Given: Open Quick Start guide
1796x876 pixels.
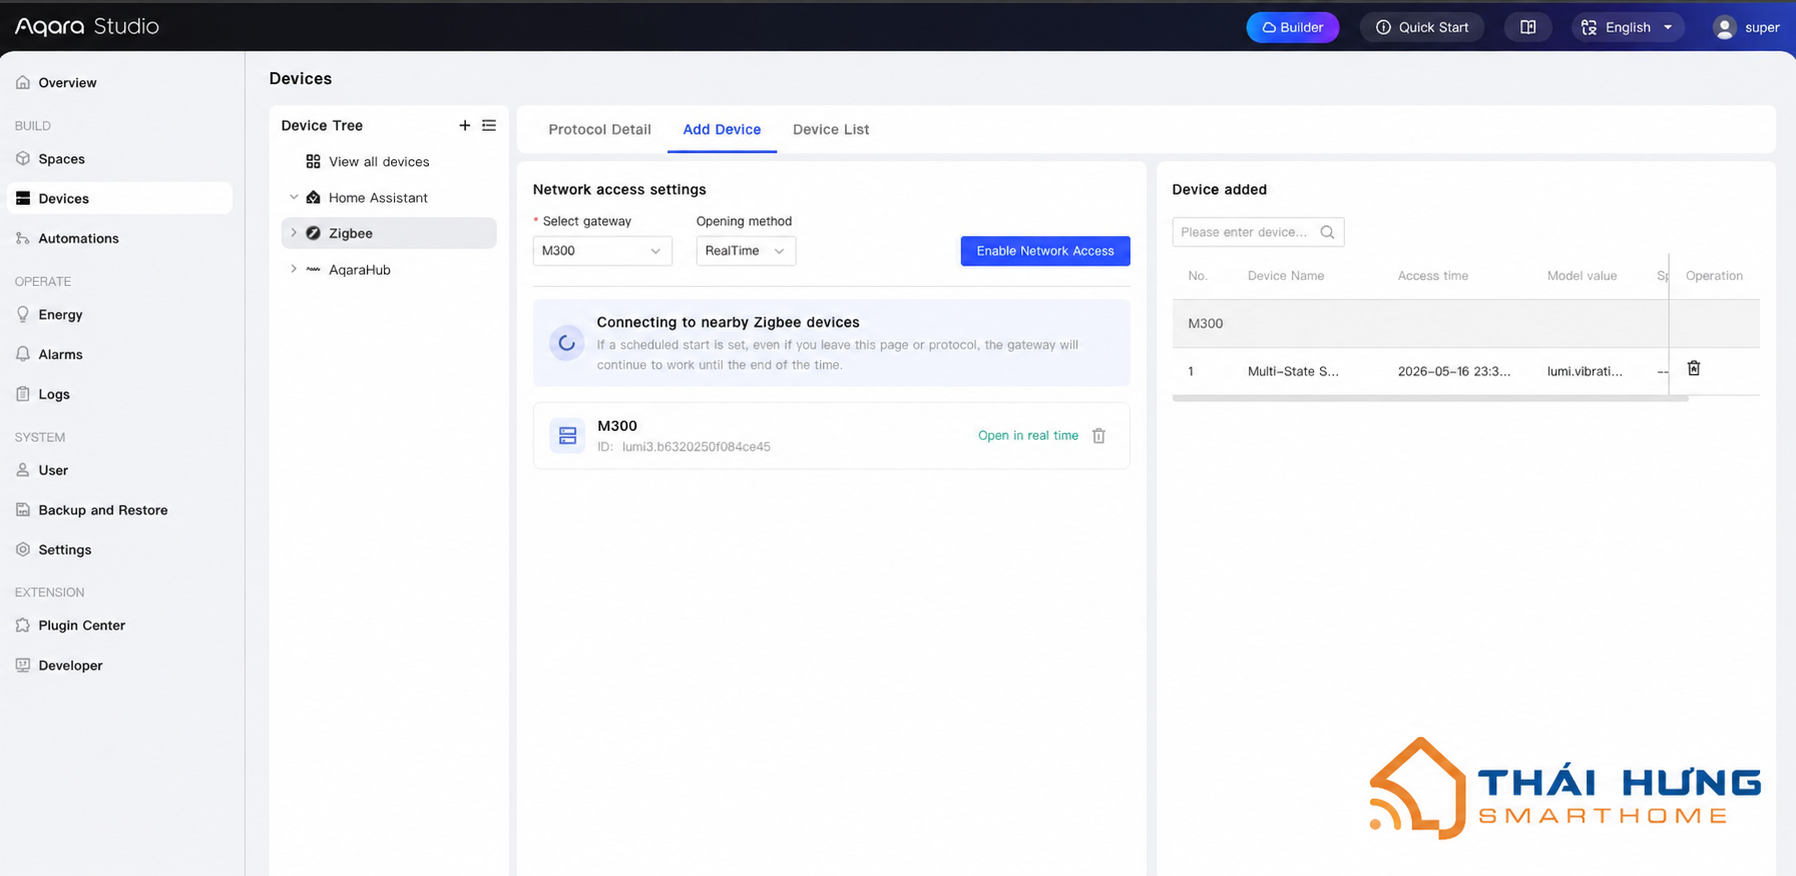Looking at the screenshot, I should coord(1422,27).
